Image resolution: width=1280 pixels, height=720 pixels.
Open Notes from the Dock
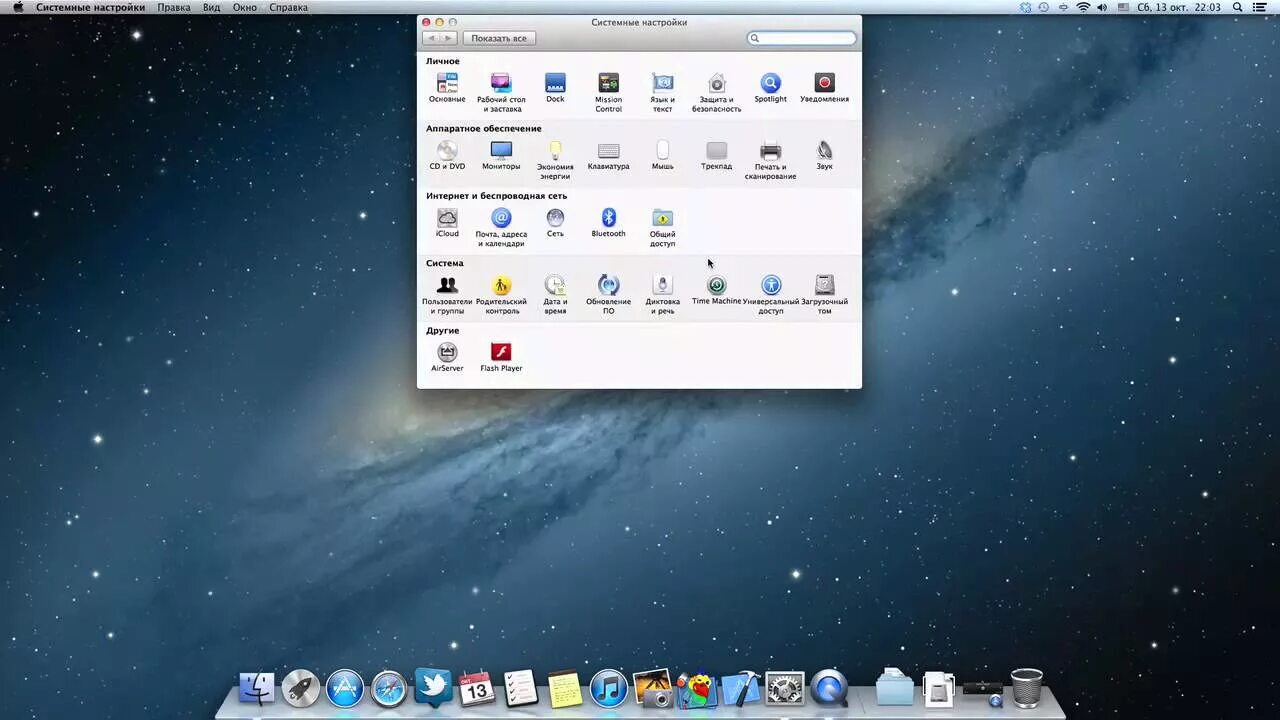pos(565,688)
